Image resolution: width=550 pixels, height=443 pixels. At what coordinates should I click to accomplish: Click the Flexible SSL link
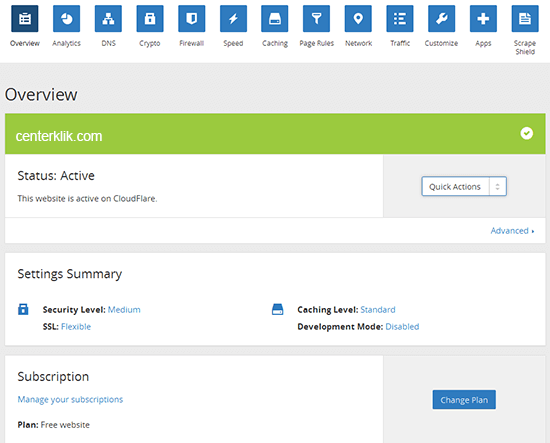tap(76, 327)
